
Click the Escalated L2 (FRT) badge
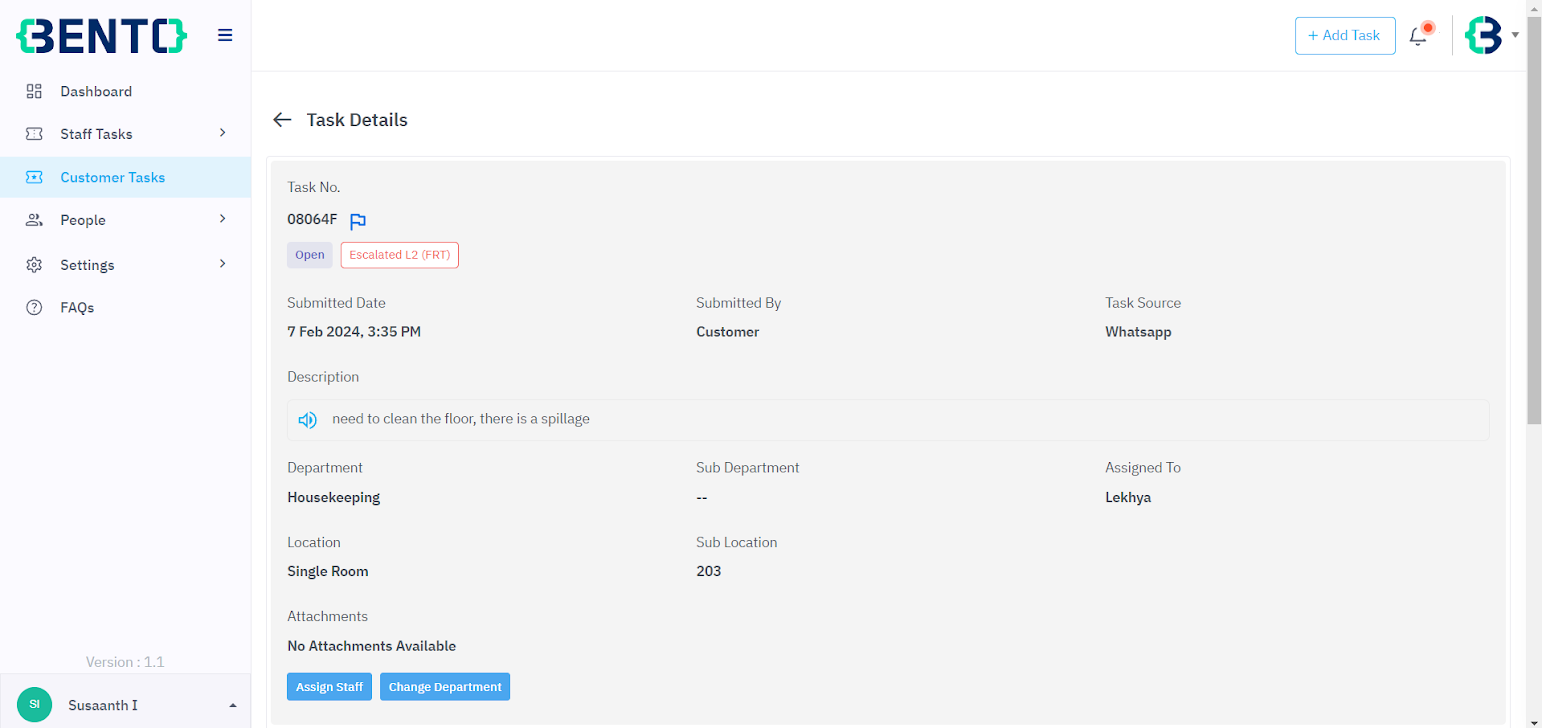[400, 255]
